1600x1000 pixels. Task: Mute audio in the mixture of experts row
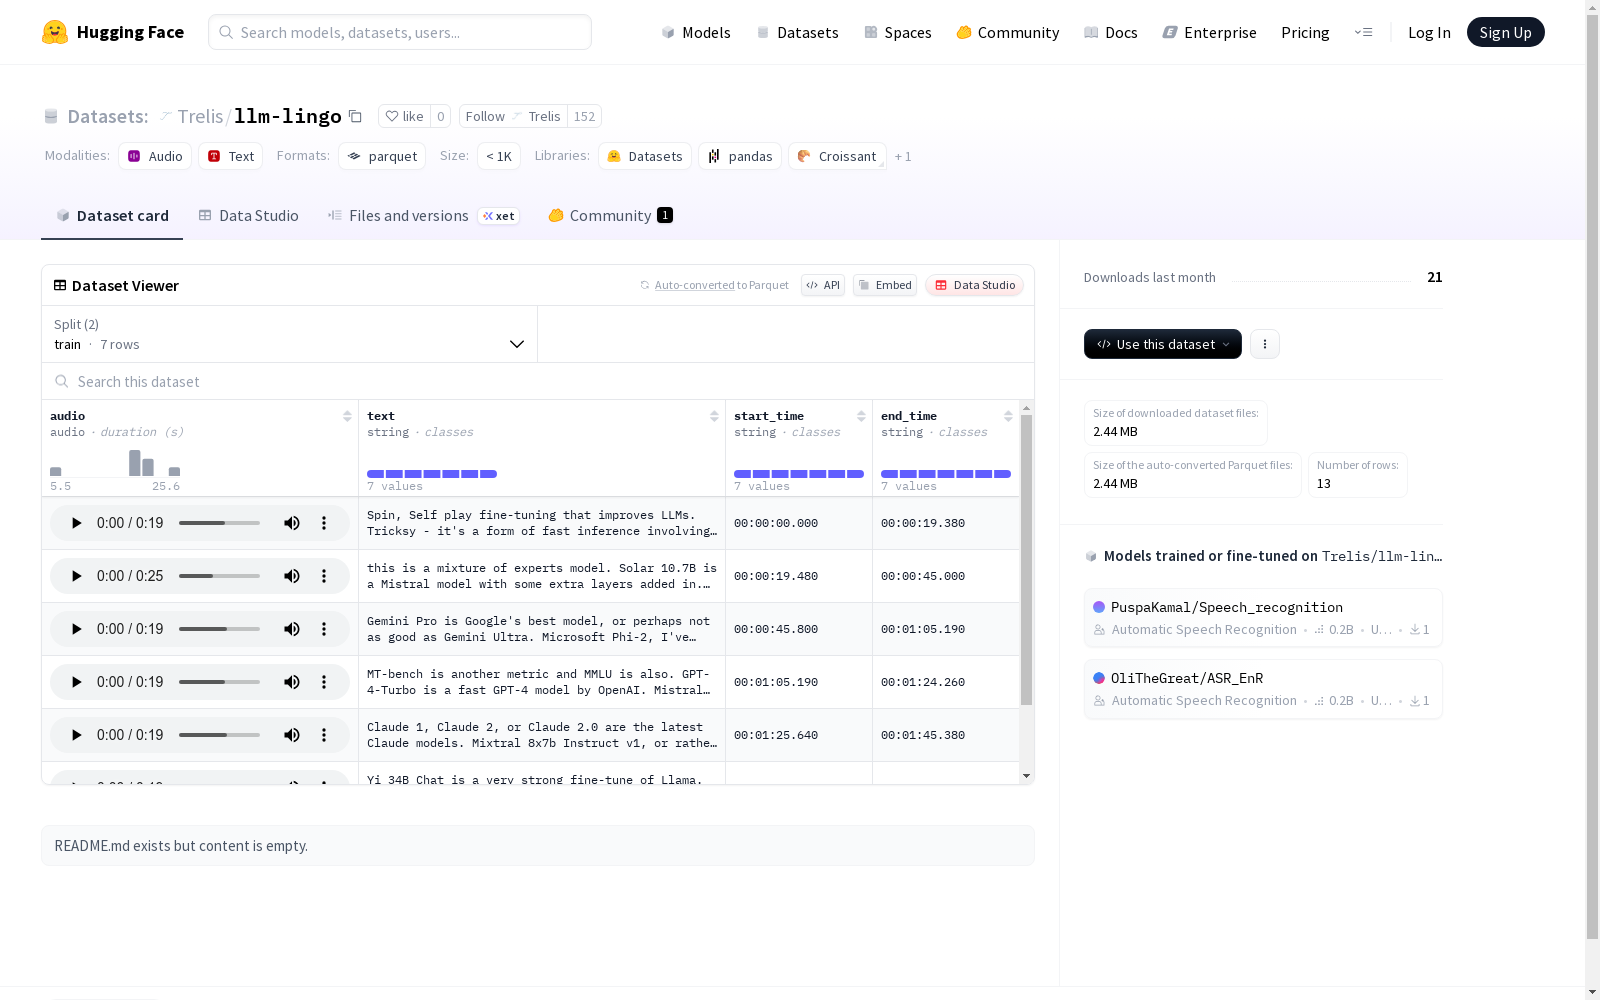tap(292, 576)
